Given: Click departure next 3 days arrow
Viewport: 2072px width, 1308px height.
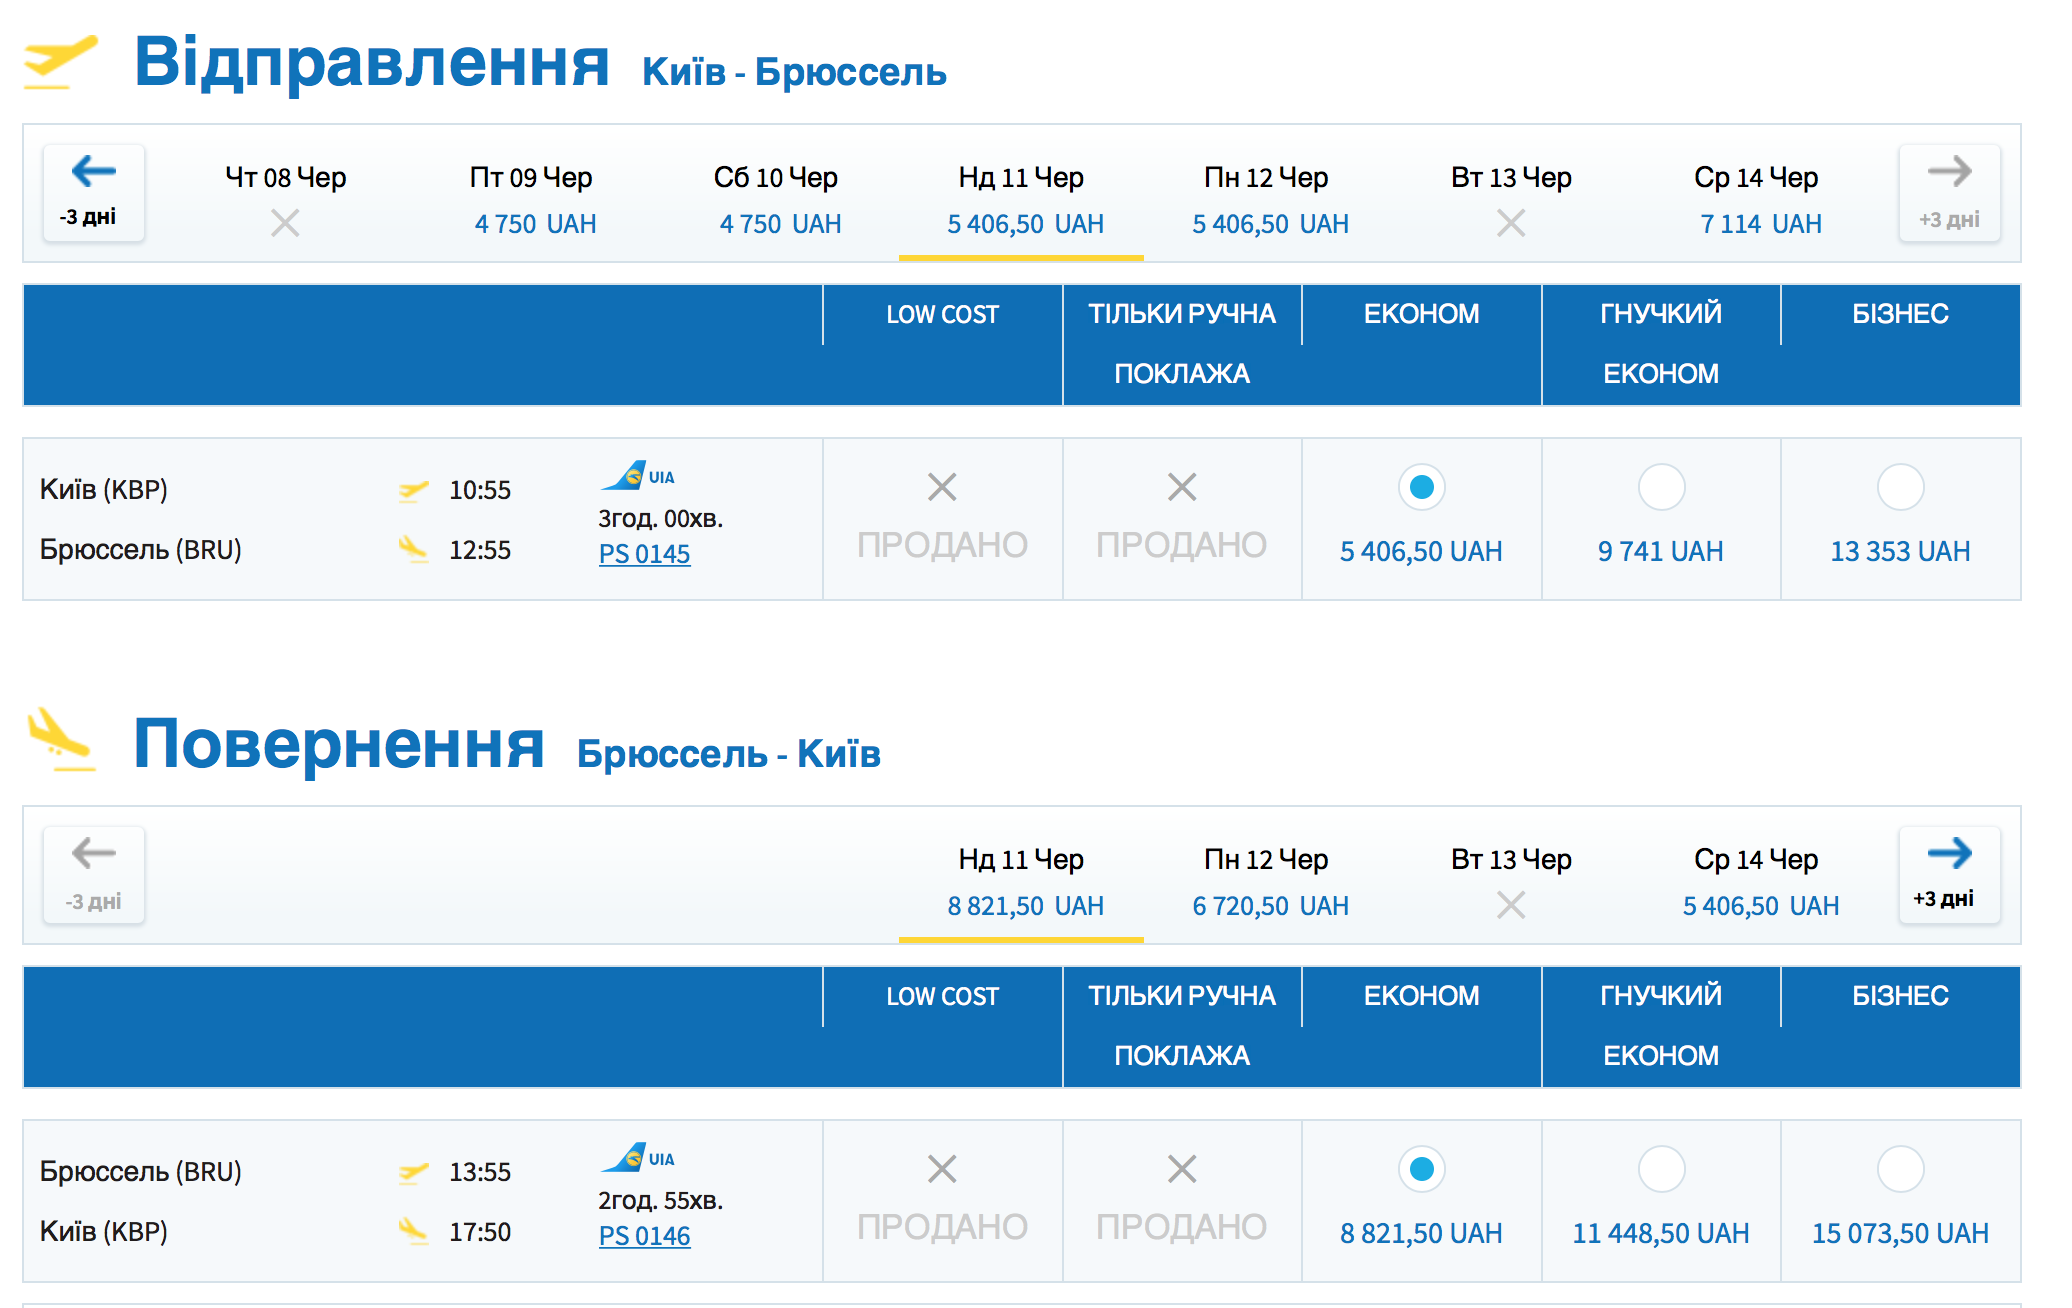Looking at the screenshot, I should point(1949,192).
